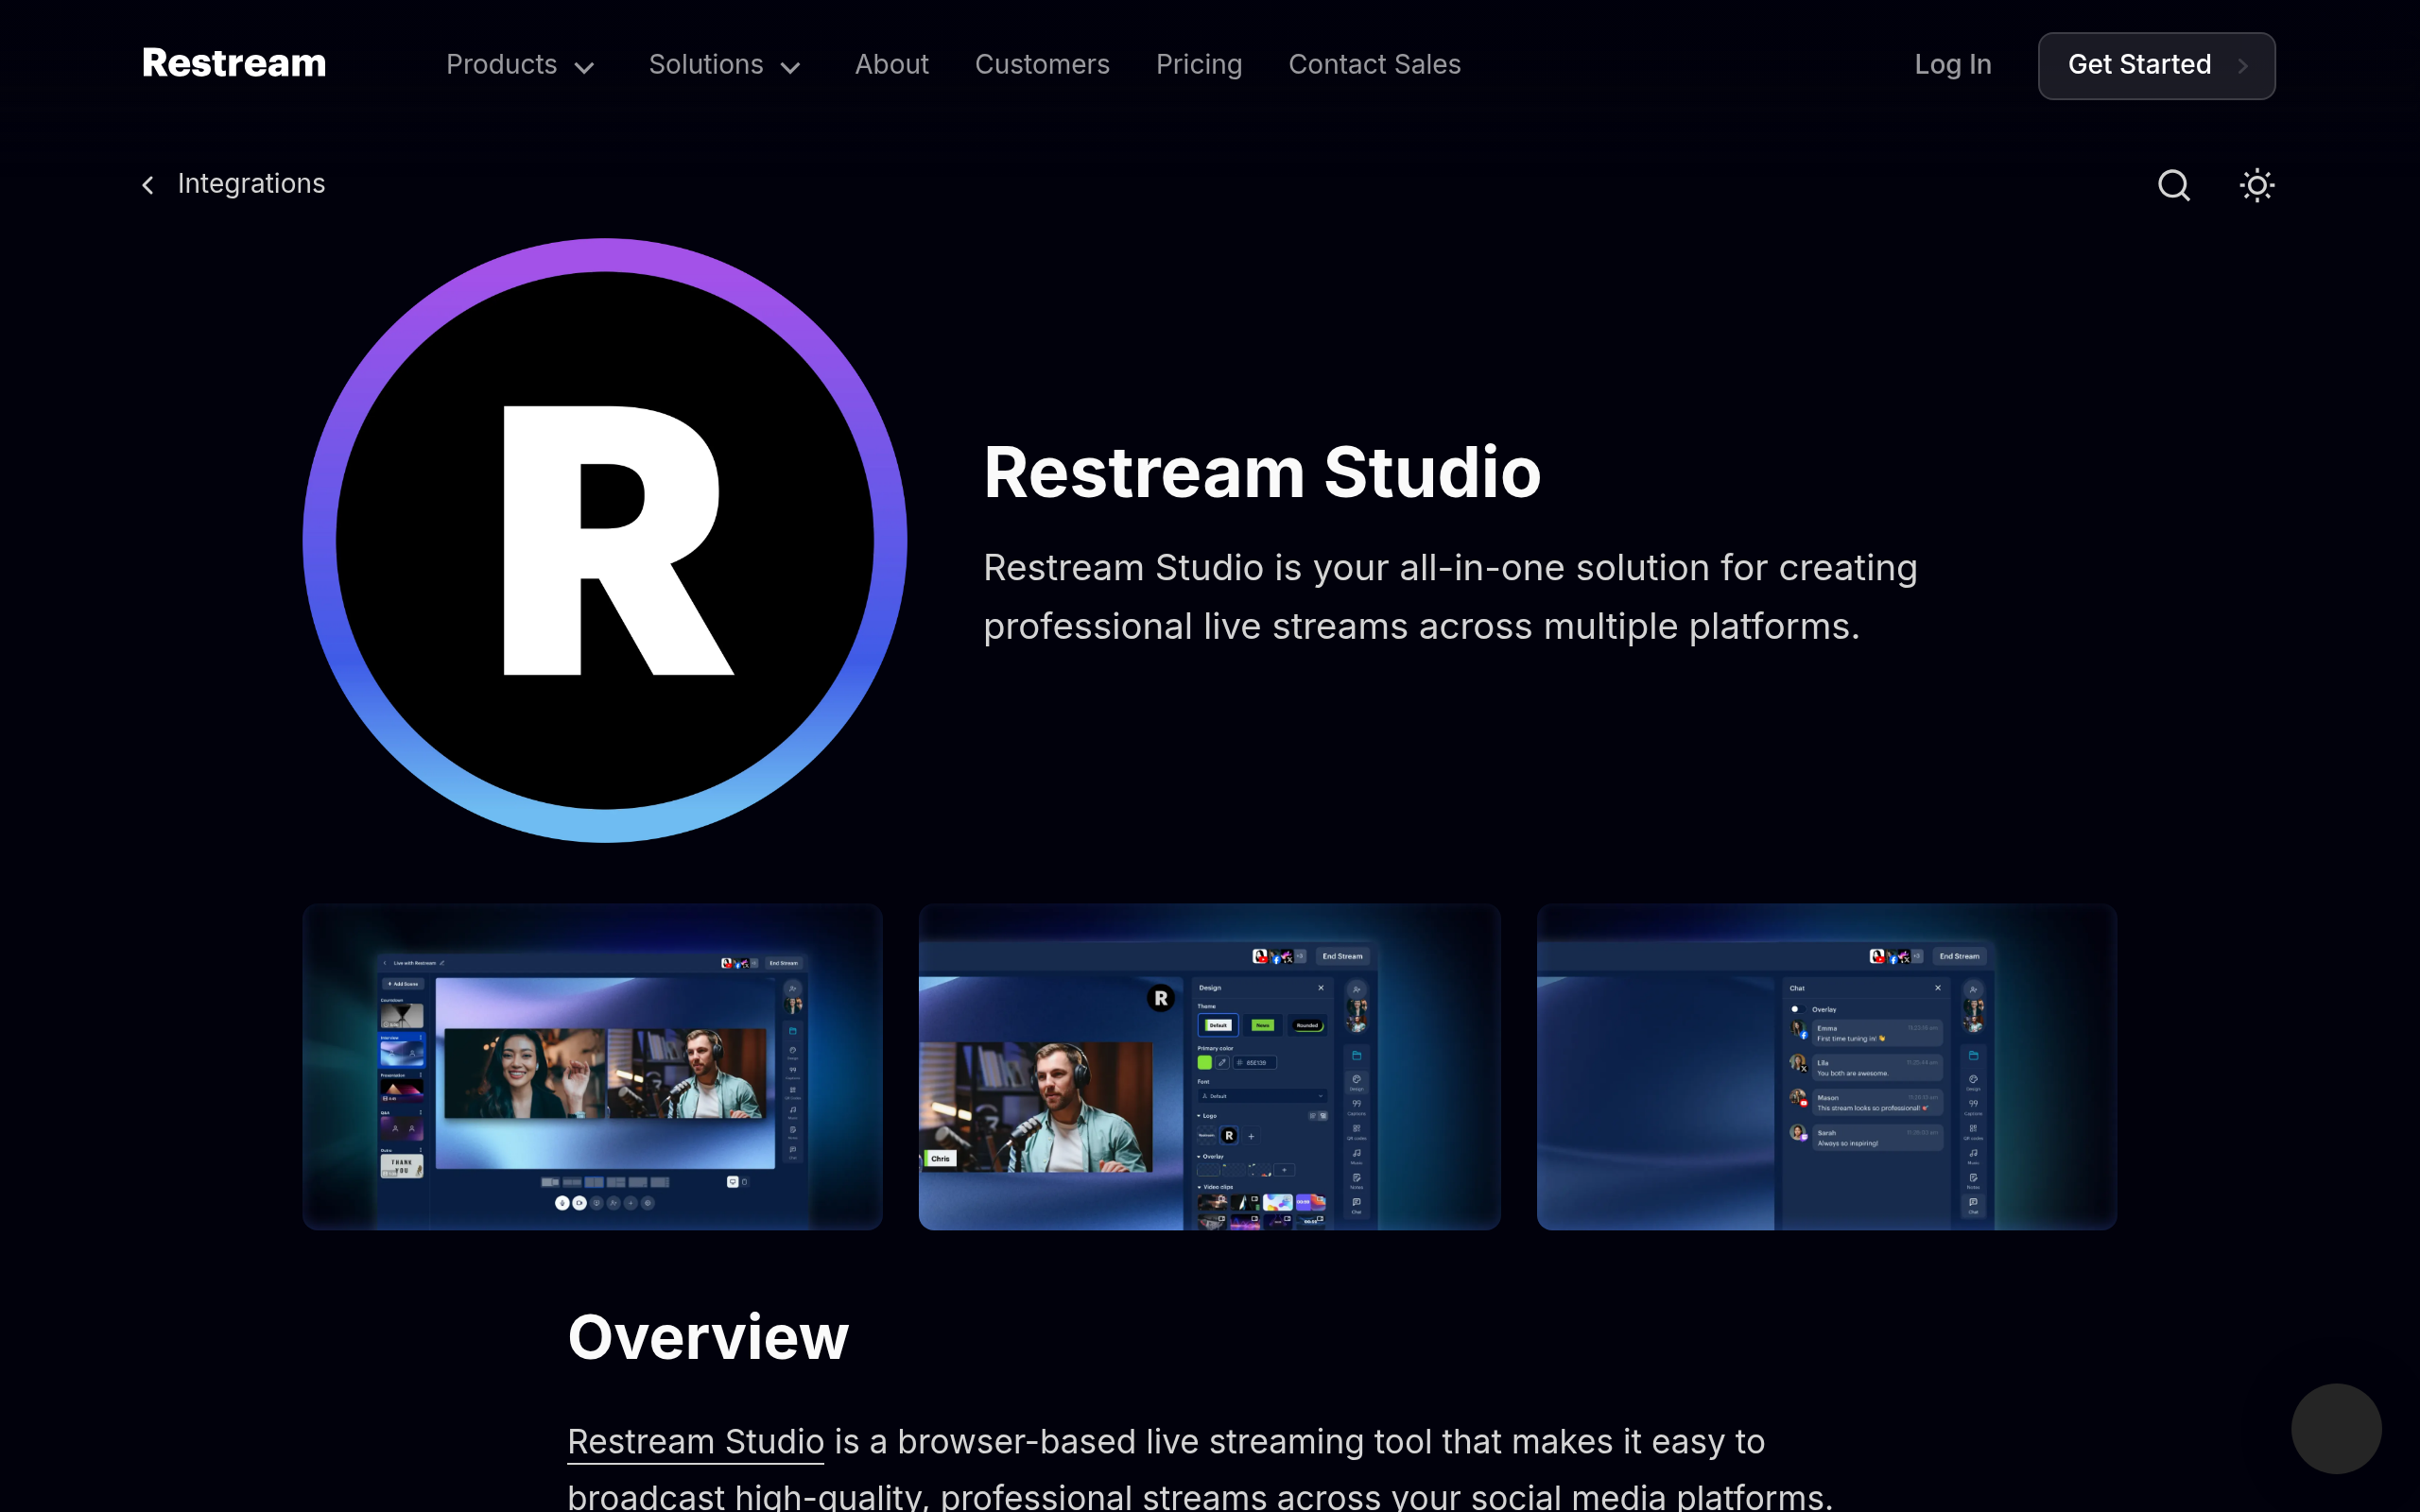Image resolution: width=2420 pixels, height=1512 pixels.
Task: Open the first studio screenshot with two hosts
Action: pos(592,1067)
